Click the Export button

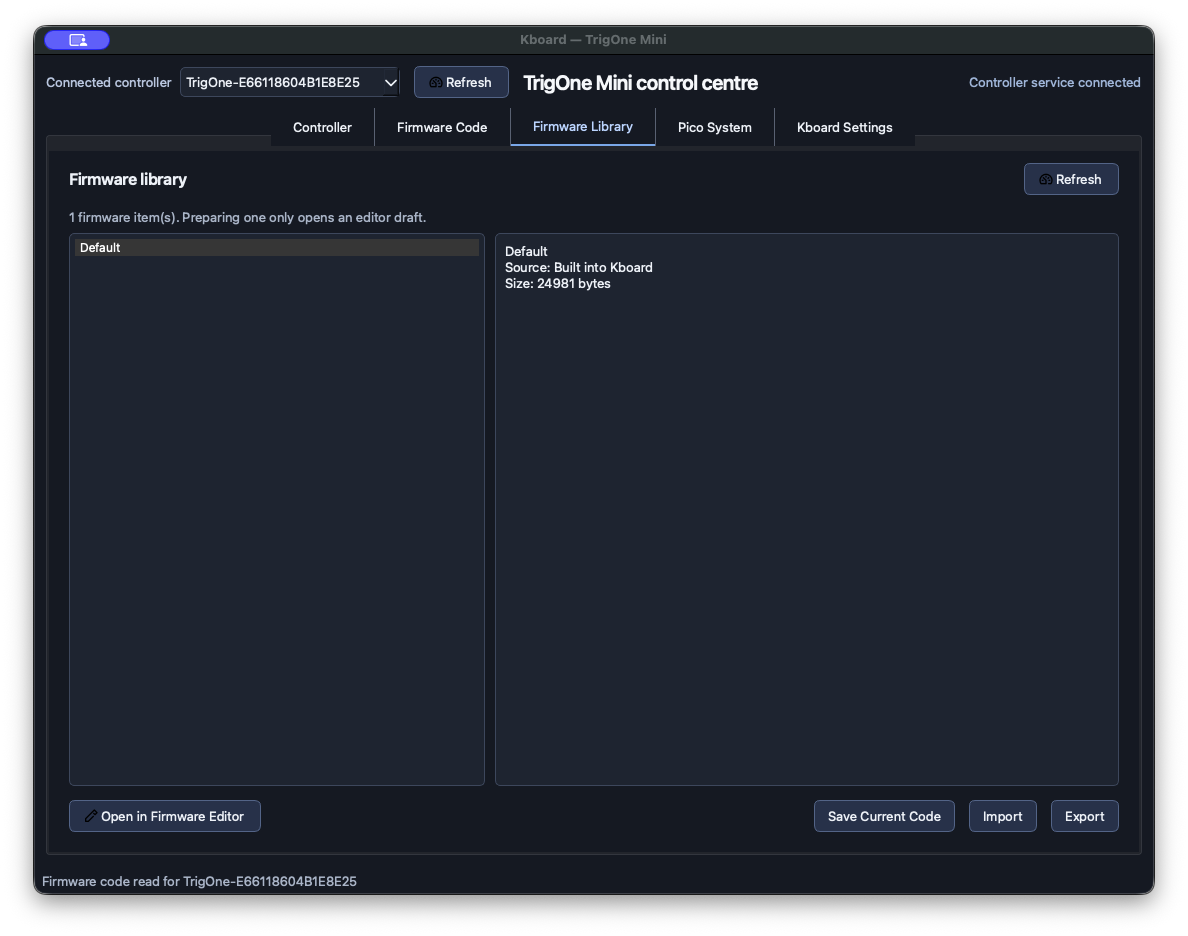click(1084, 816)
